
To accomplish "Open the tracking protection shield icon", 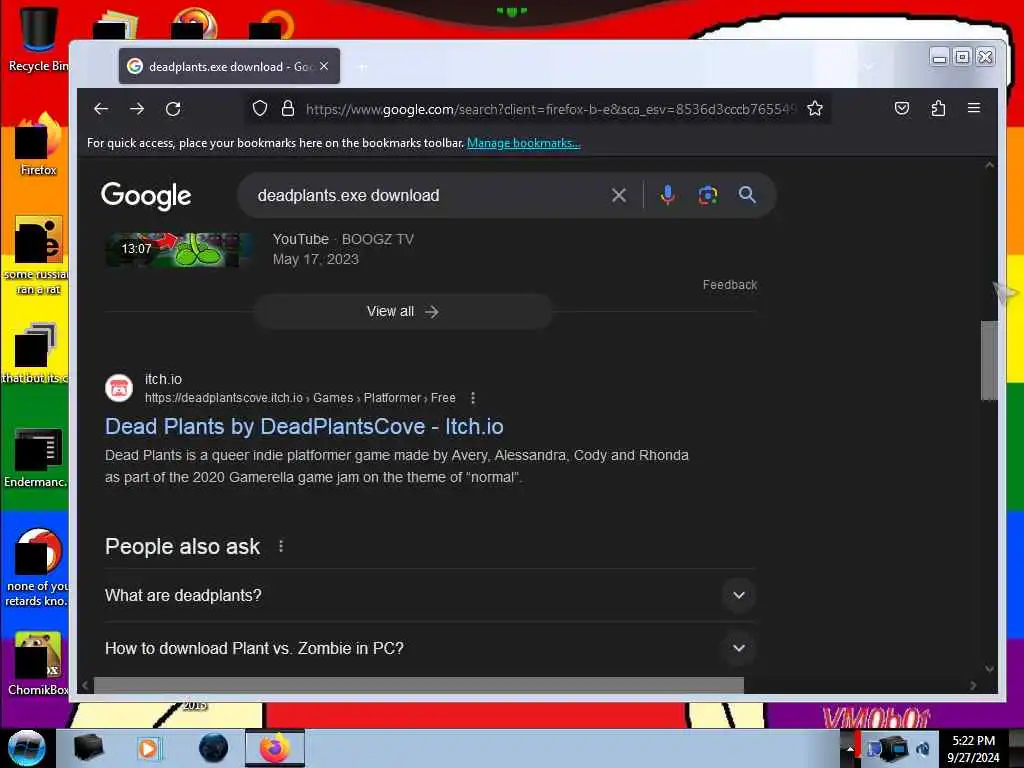I will pos(260,108).
